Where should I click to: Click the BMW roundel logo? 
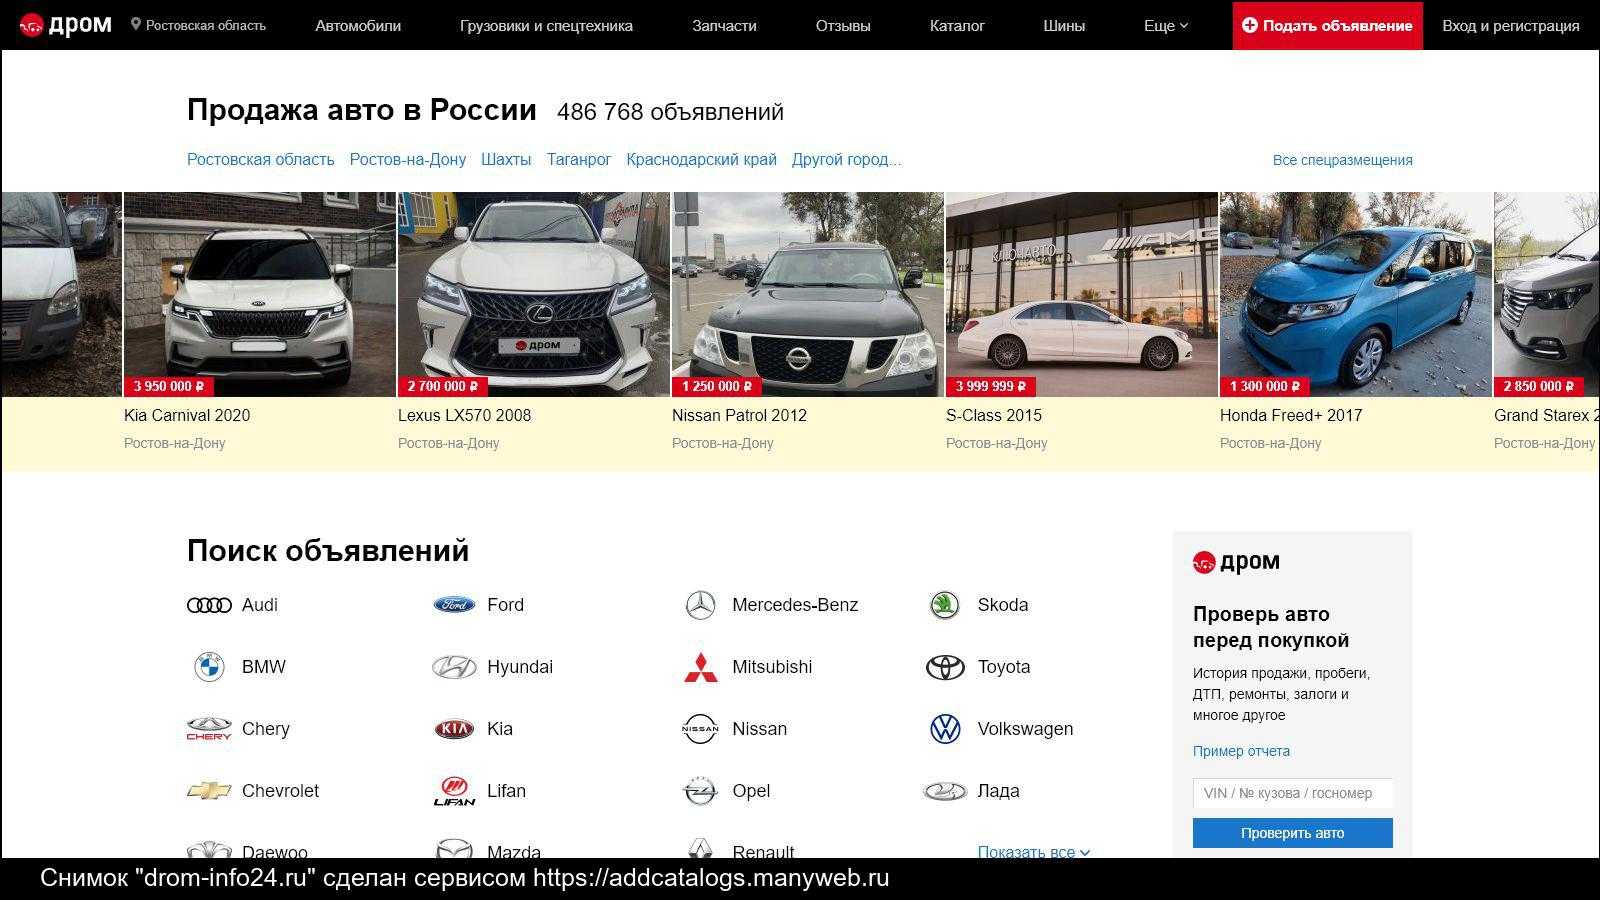click(209, 667)
